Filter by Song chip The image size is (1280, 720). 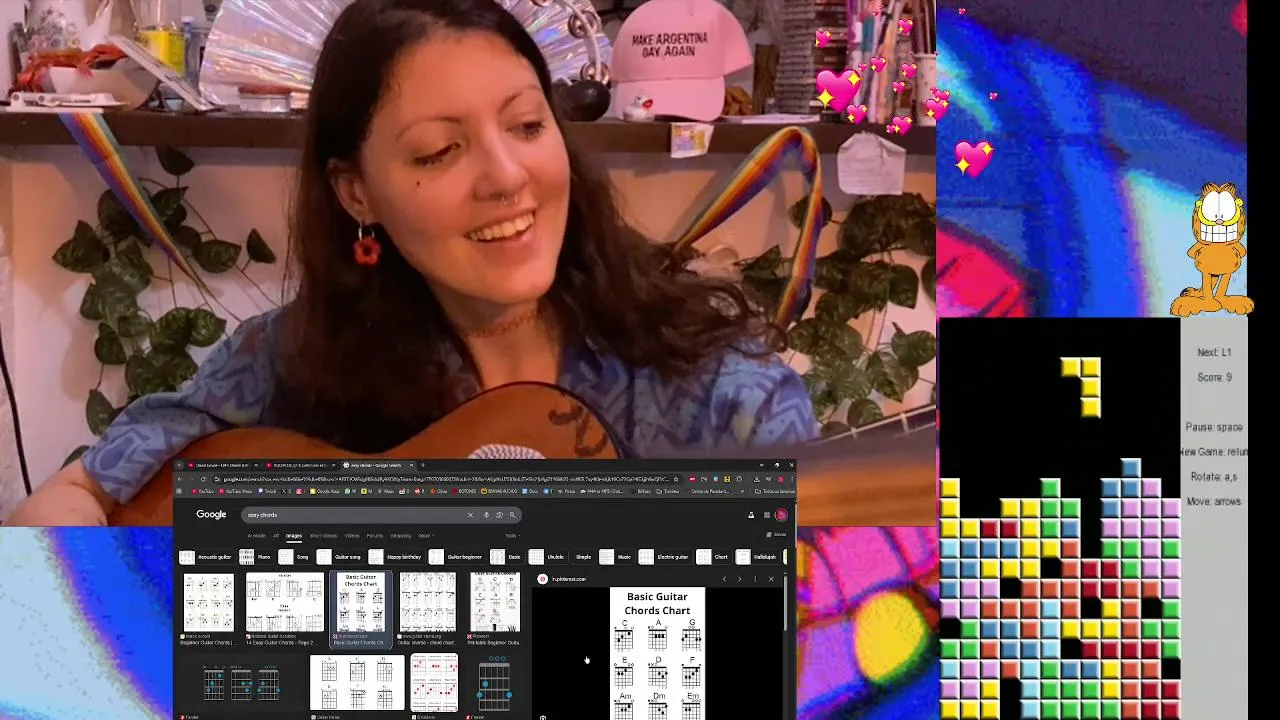tap(295, 556)
